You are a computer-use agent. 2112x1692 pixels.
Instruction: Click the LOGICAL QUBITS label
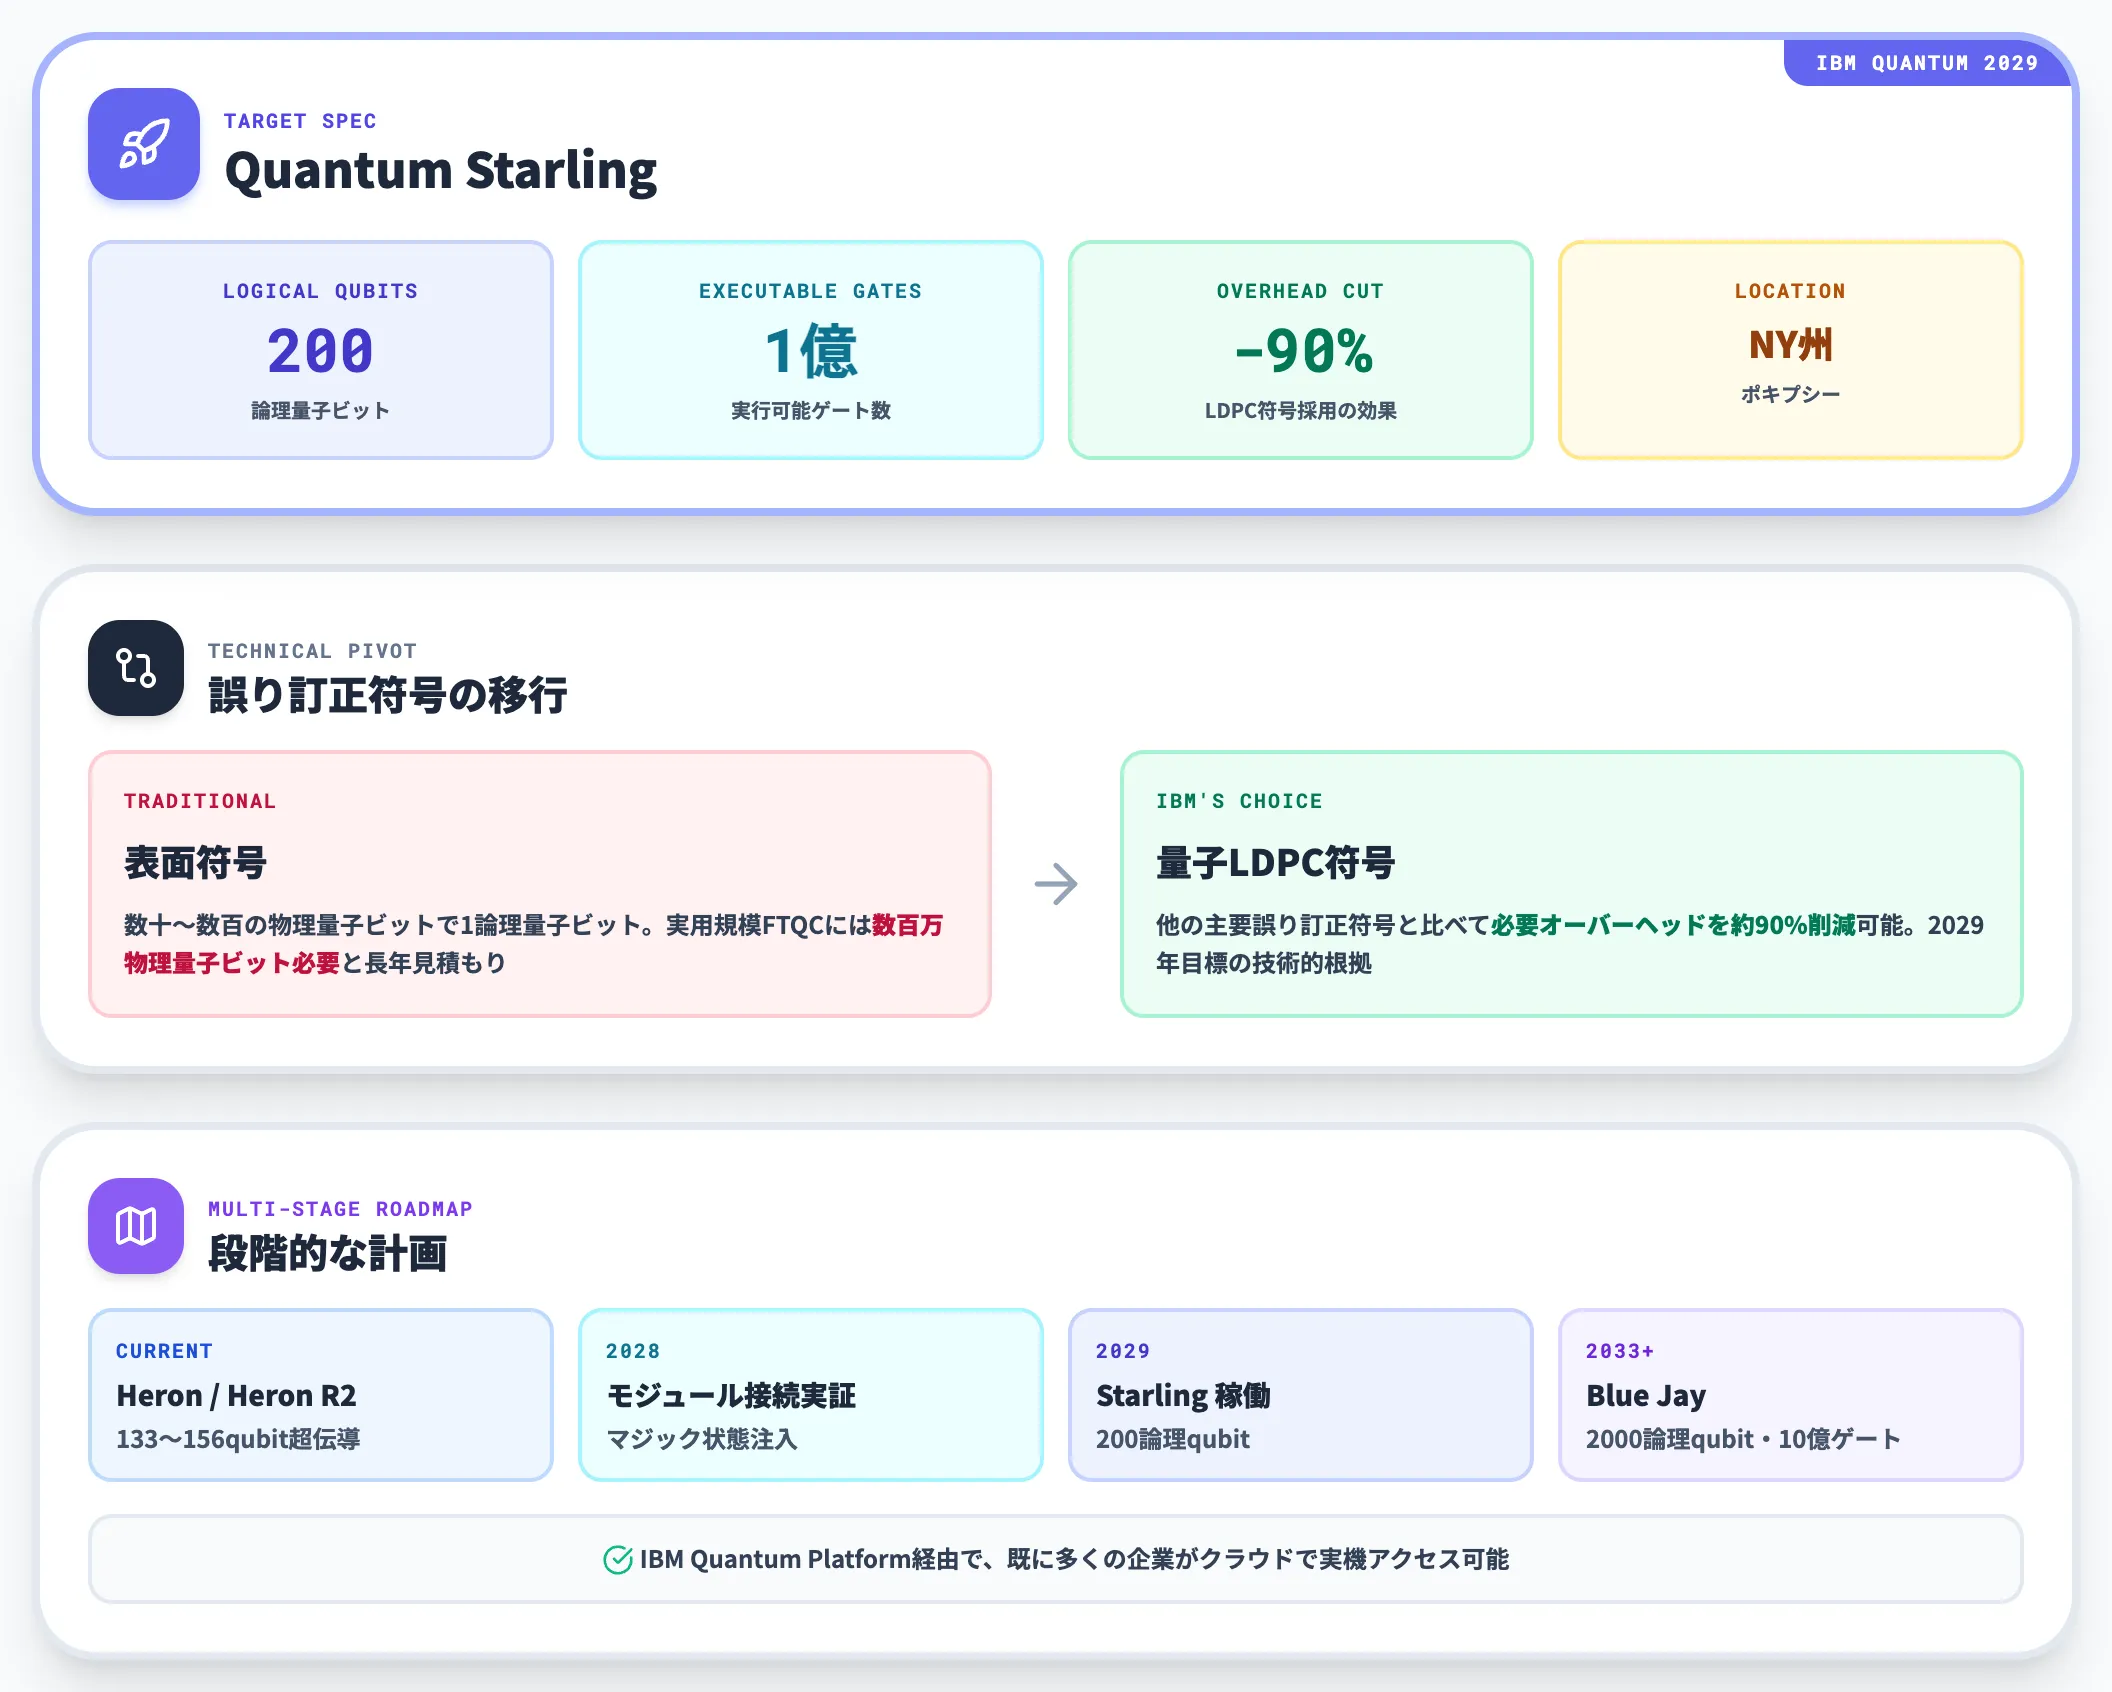pyautogui.click(x=321, y=291)
